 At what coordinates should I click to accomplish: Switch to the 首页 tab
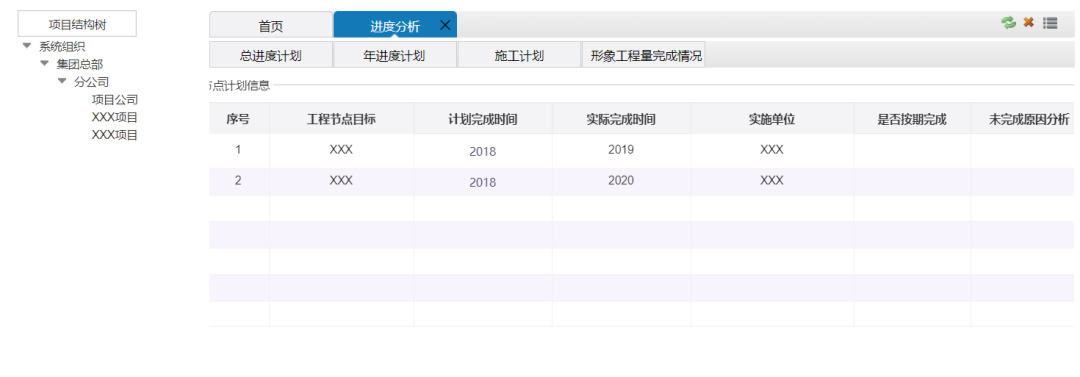pyautogui.click(x=271, y=26)
